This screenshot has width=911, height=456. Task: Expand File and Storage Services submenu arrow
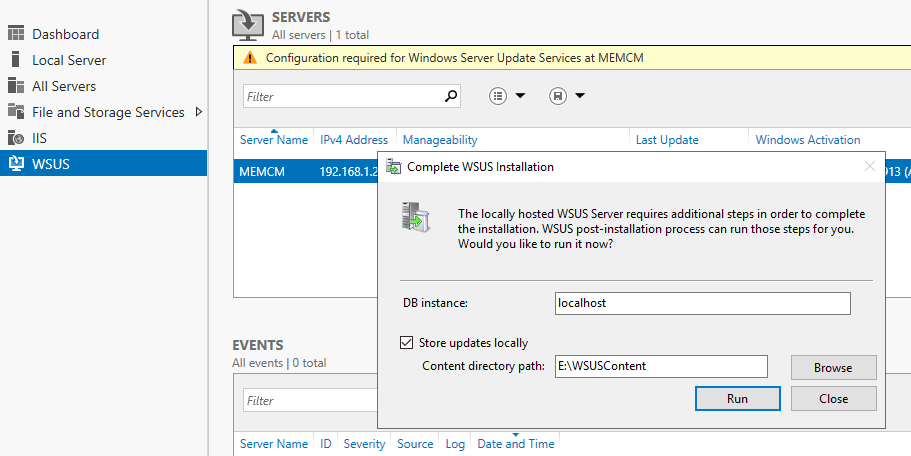(198, 112)
